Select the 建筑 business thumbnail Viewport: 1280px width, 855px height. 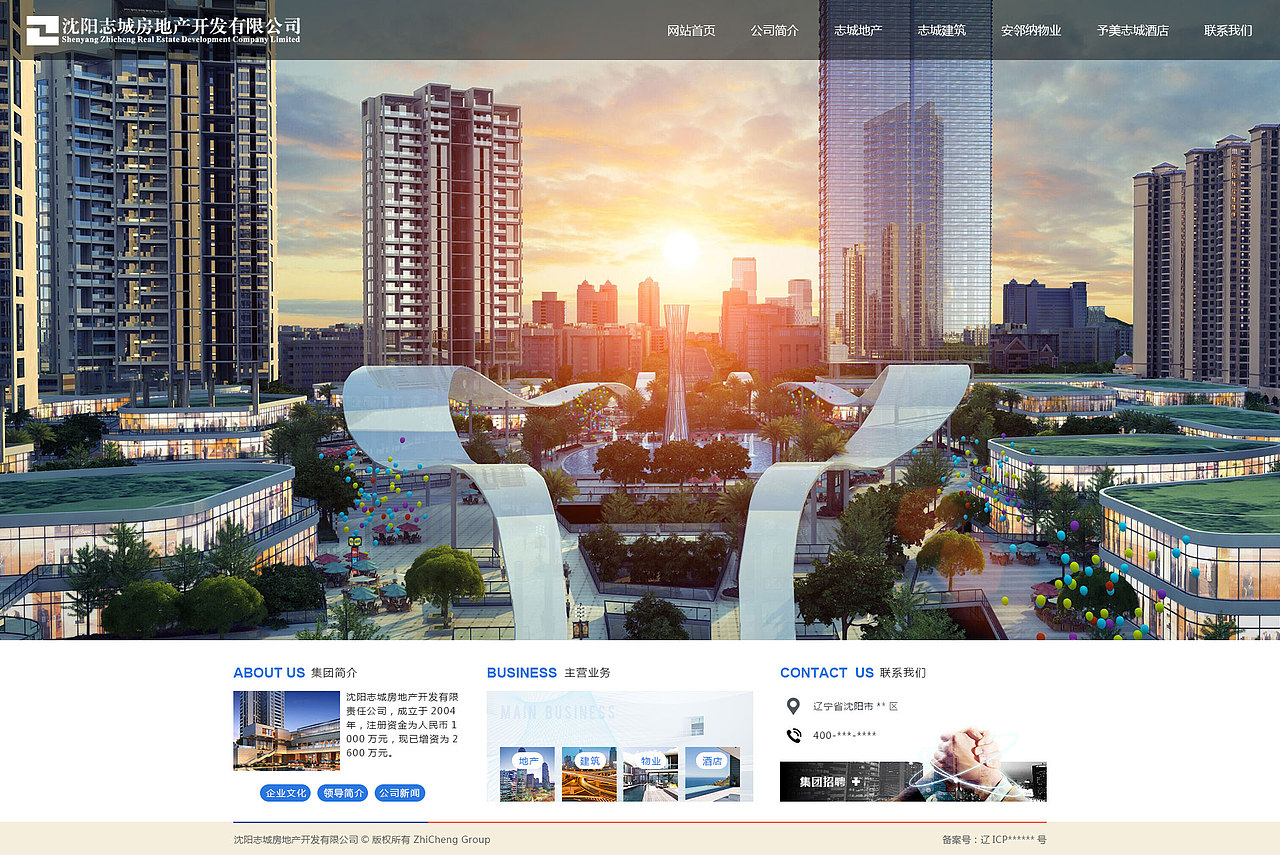point(589,774)
